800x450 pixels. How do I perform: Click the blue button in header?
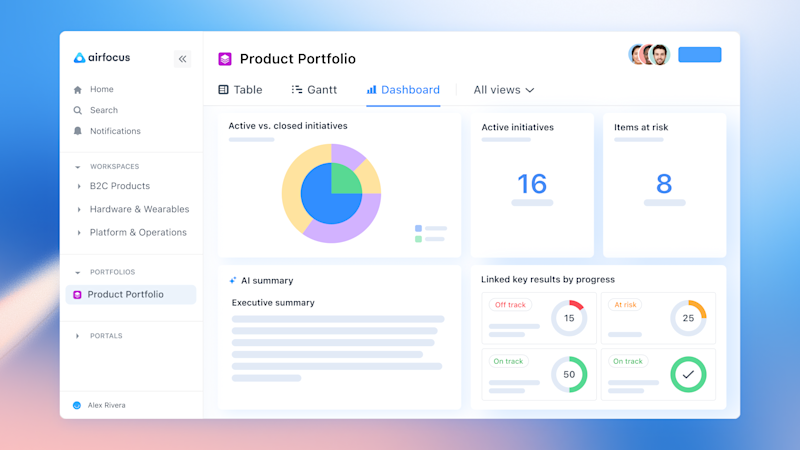(699, 55)
